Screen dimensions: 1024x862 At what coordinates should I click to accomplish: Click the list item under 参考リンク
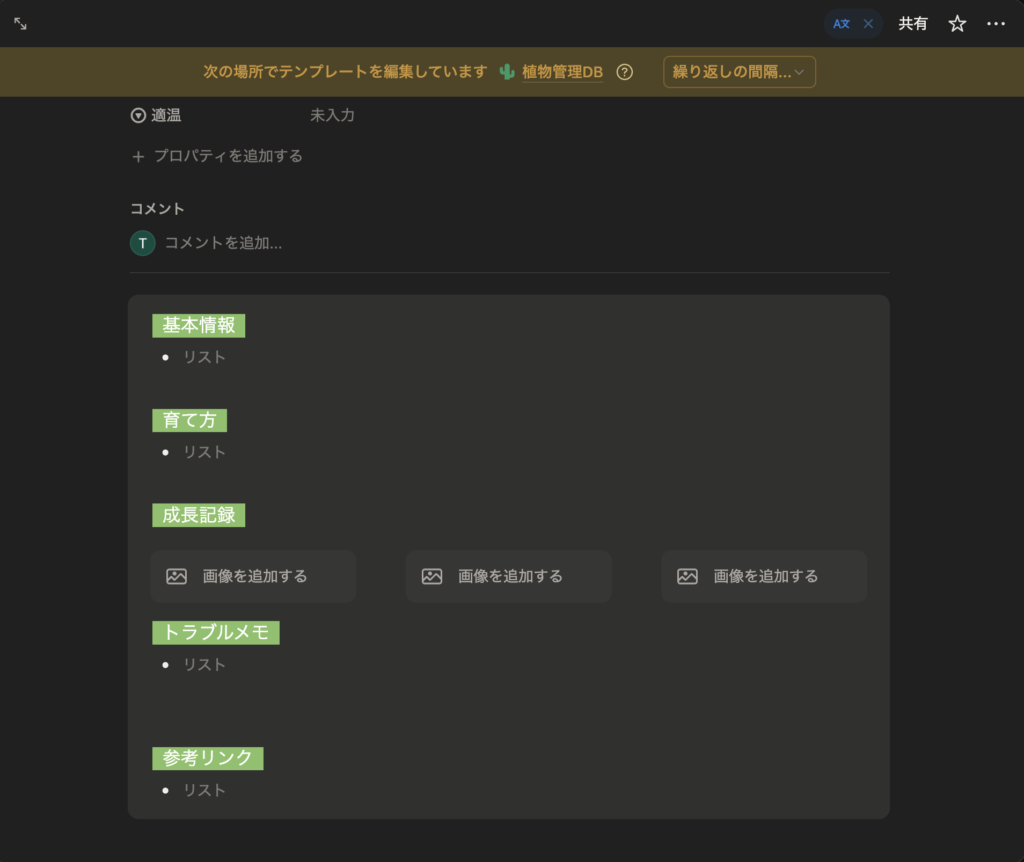coord(205,790)
